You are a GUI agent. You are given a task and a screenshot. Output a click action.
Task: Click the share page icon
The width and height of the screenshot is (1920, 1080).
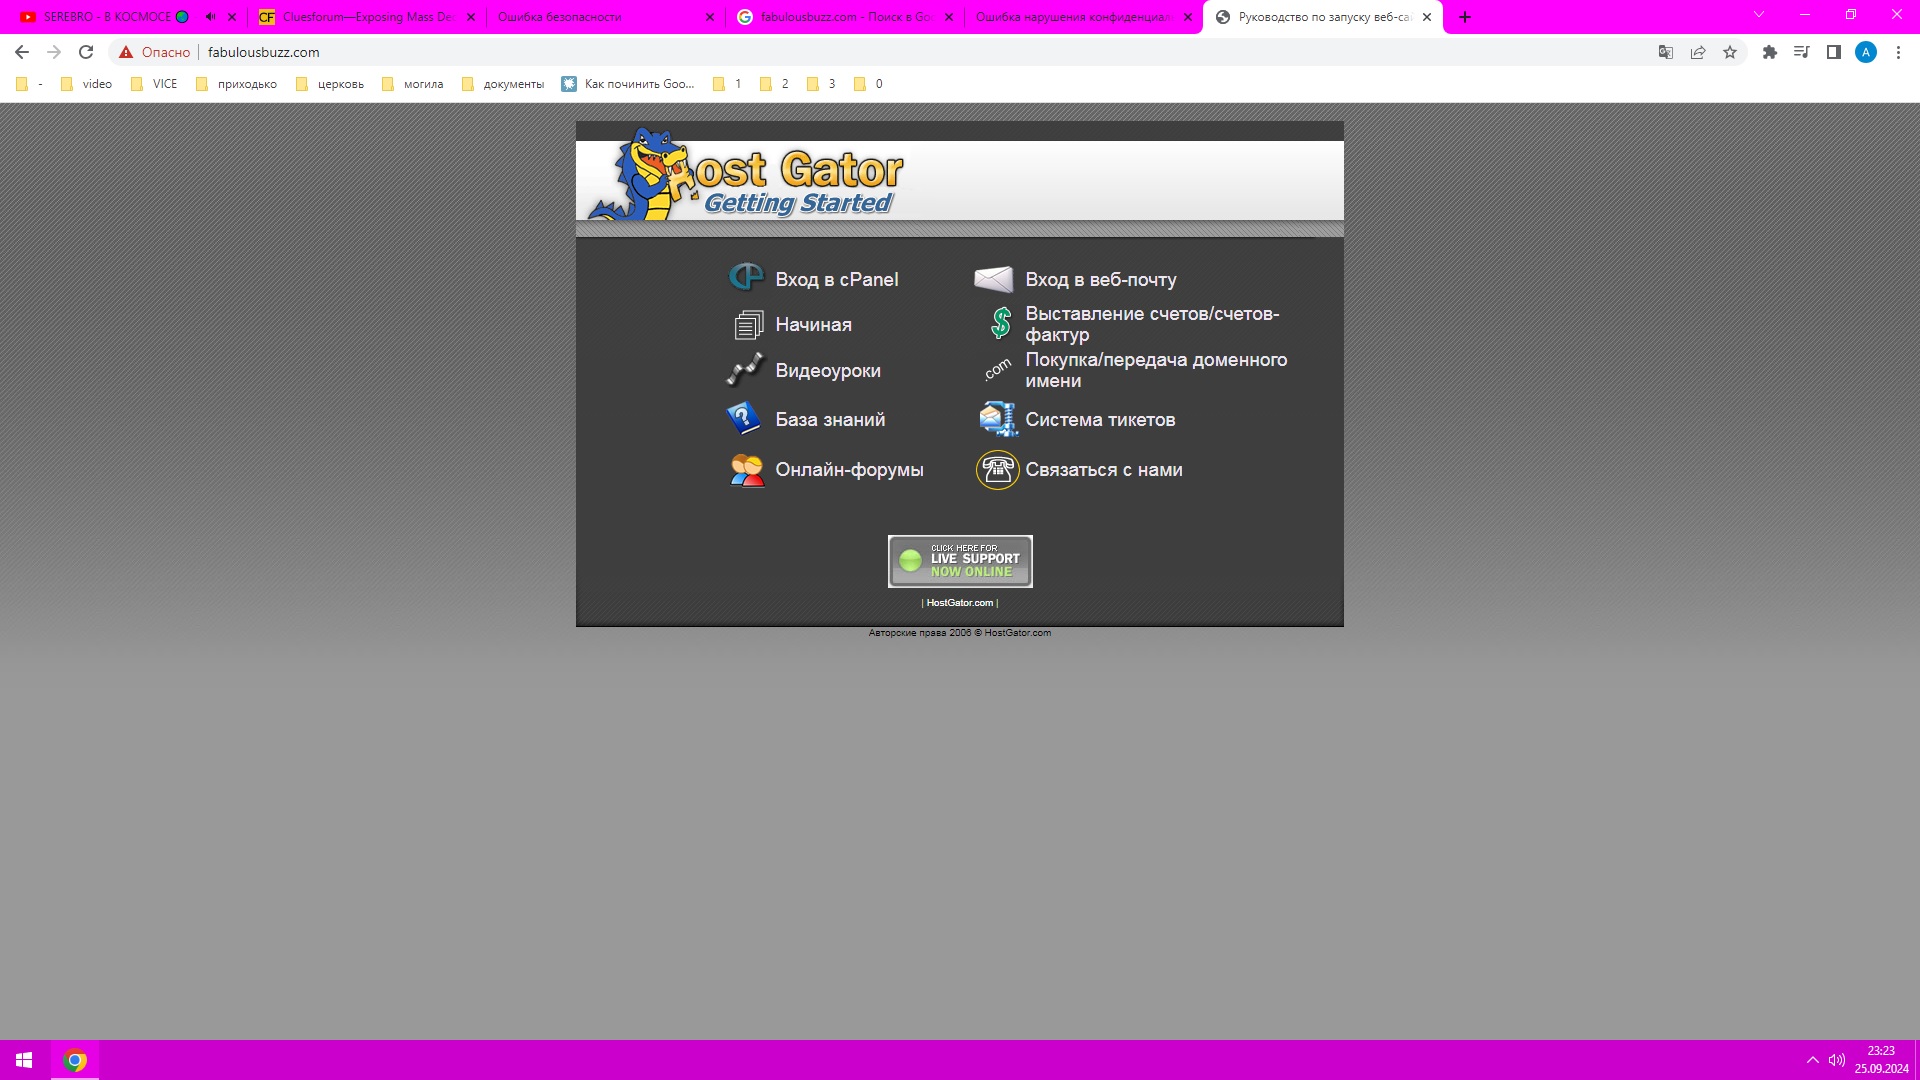point(1698,52)
